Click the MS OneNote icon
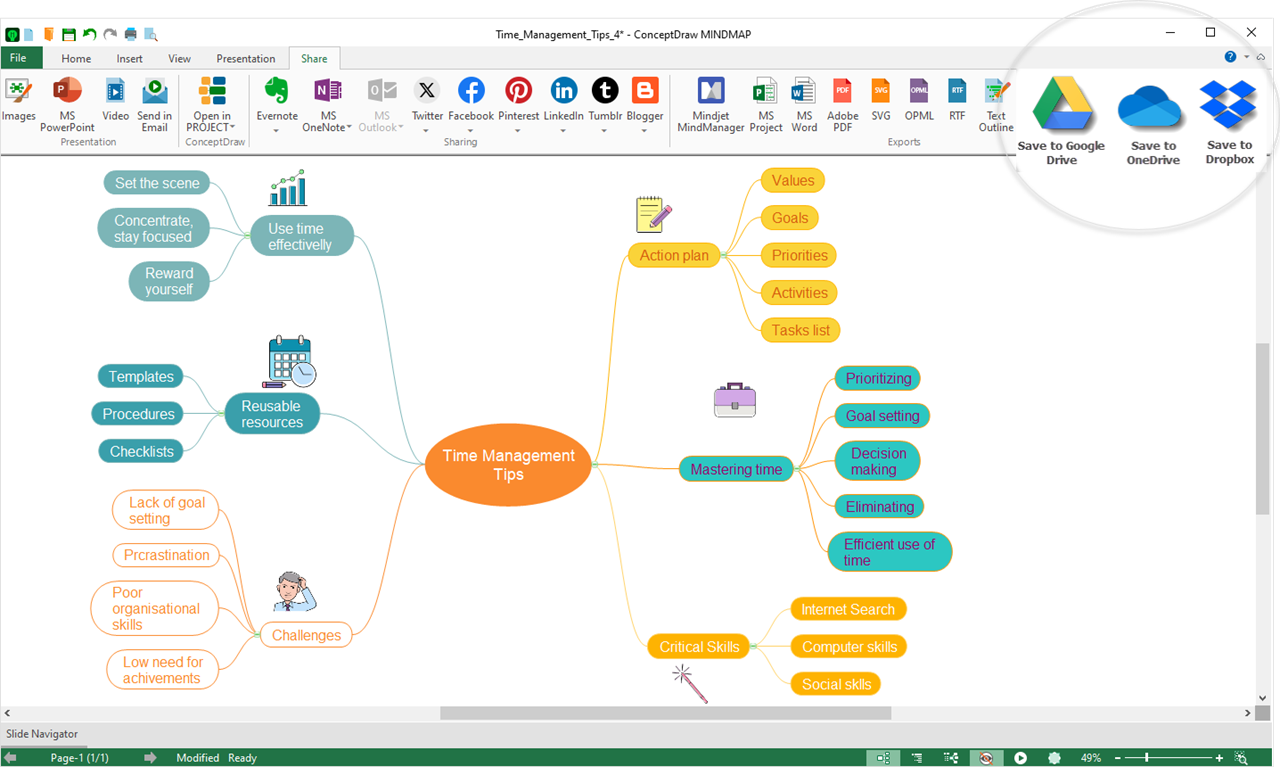 tap(328, 91)
